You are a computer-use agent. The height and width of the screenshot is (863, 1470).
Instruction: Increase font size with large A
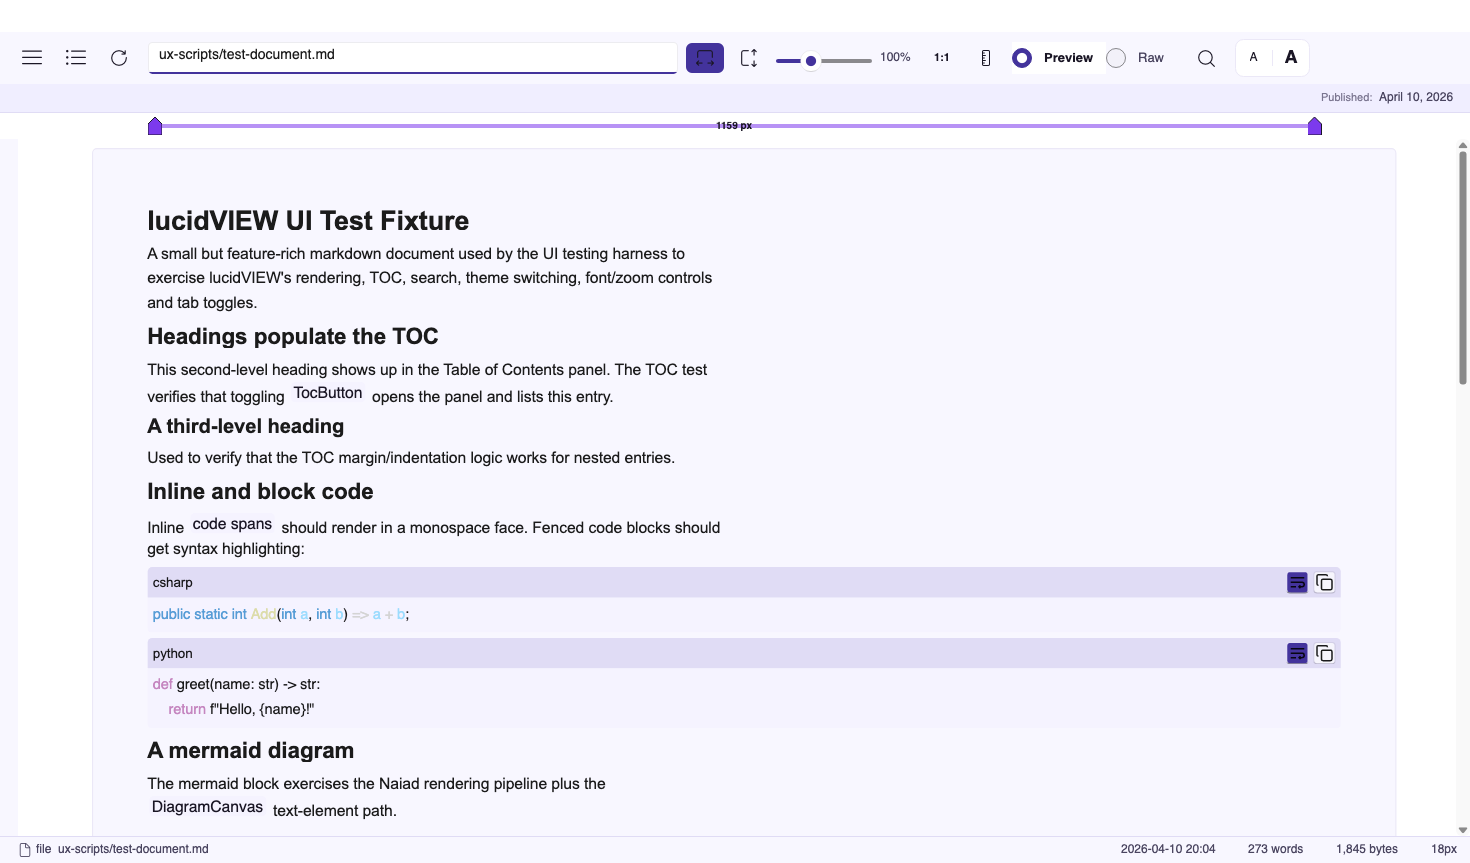[x=1291, y=57]
